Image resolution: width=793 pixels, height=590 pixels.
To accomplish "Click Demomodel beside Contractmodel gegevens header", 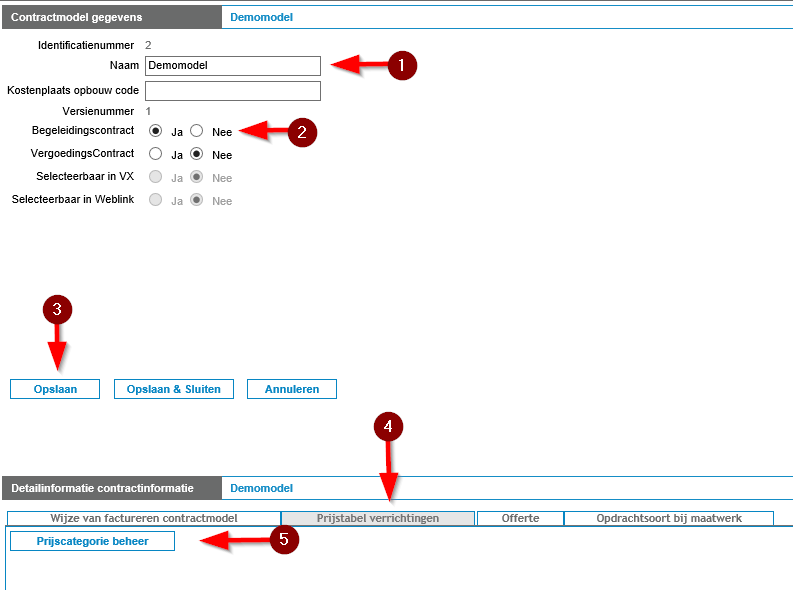I will (x=261, y=17).
